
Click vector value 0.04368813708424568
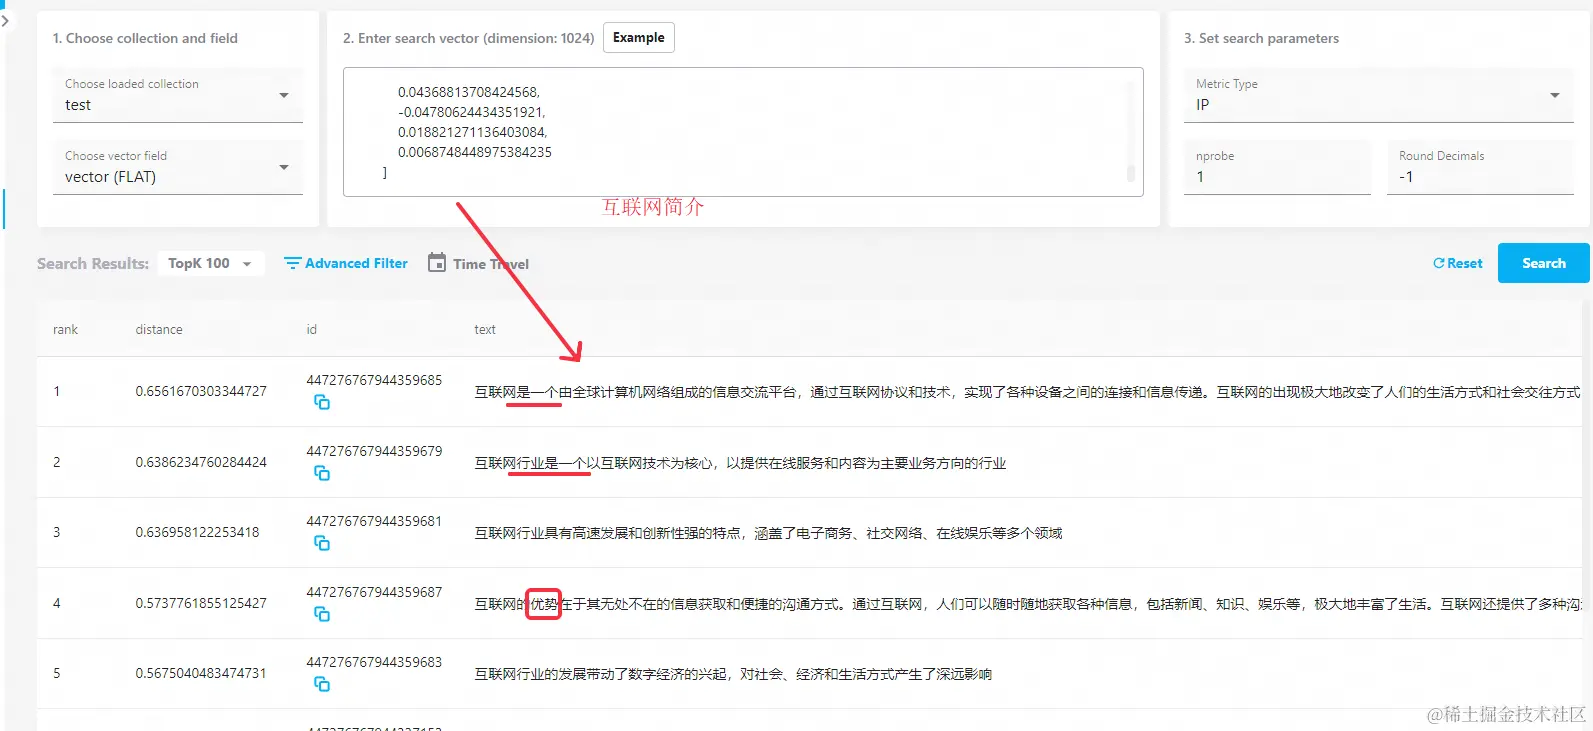(x=469, y=92)
